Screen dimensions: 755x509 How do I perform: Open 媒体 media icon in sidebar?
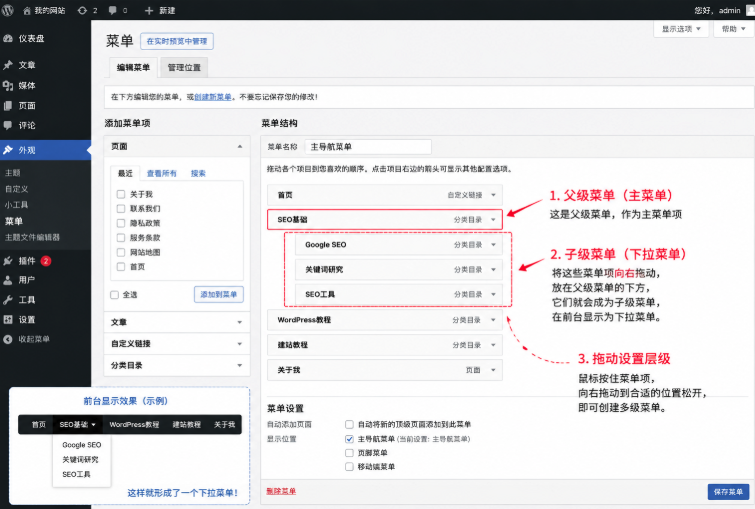click(x=8, y=86)
